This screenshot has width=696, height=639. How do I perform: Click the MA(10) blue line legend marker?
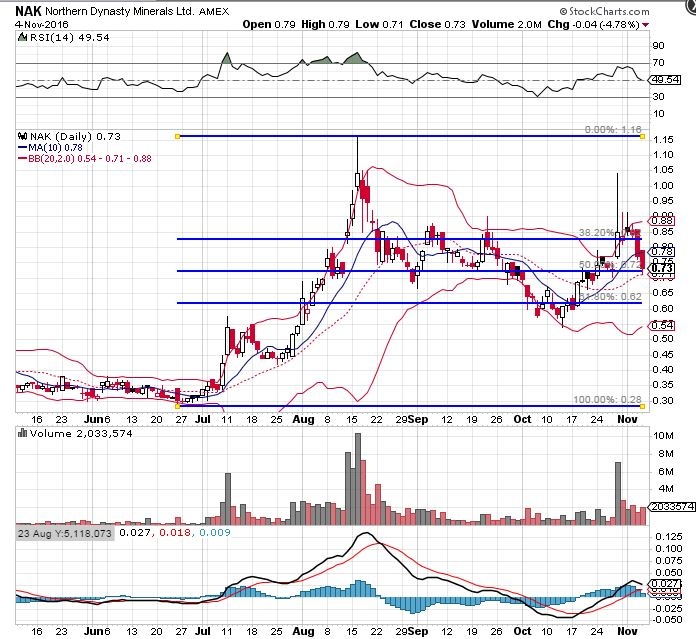coord(22,147)
